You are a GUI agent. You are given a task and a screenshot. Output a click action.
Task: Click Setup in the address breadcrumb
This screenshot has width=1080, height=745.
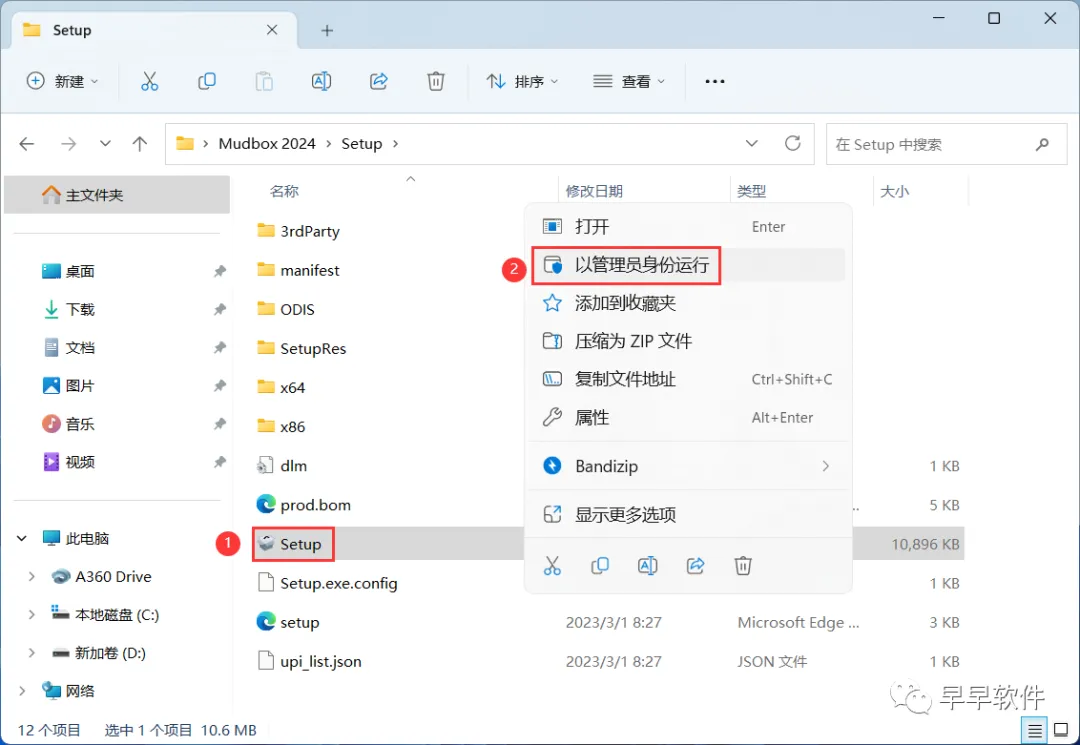362,144
